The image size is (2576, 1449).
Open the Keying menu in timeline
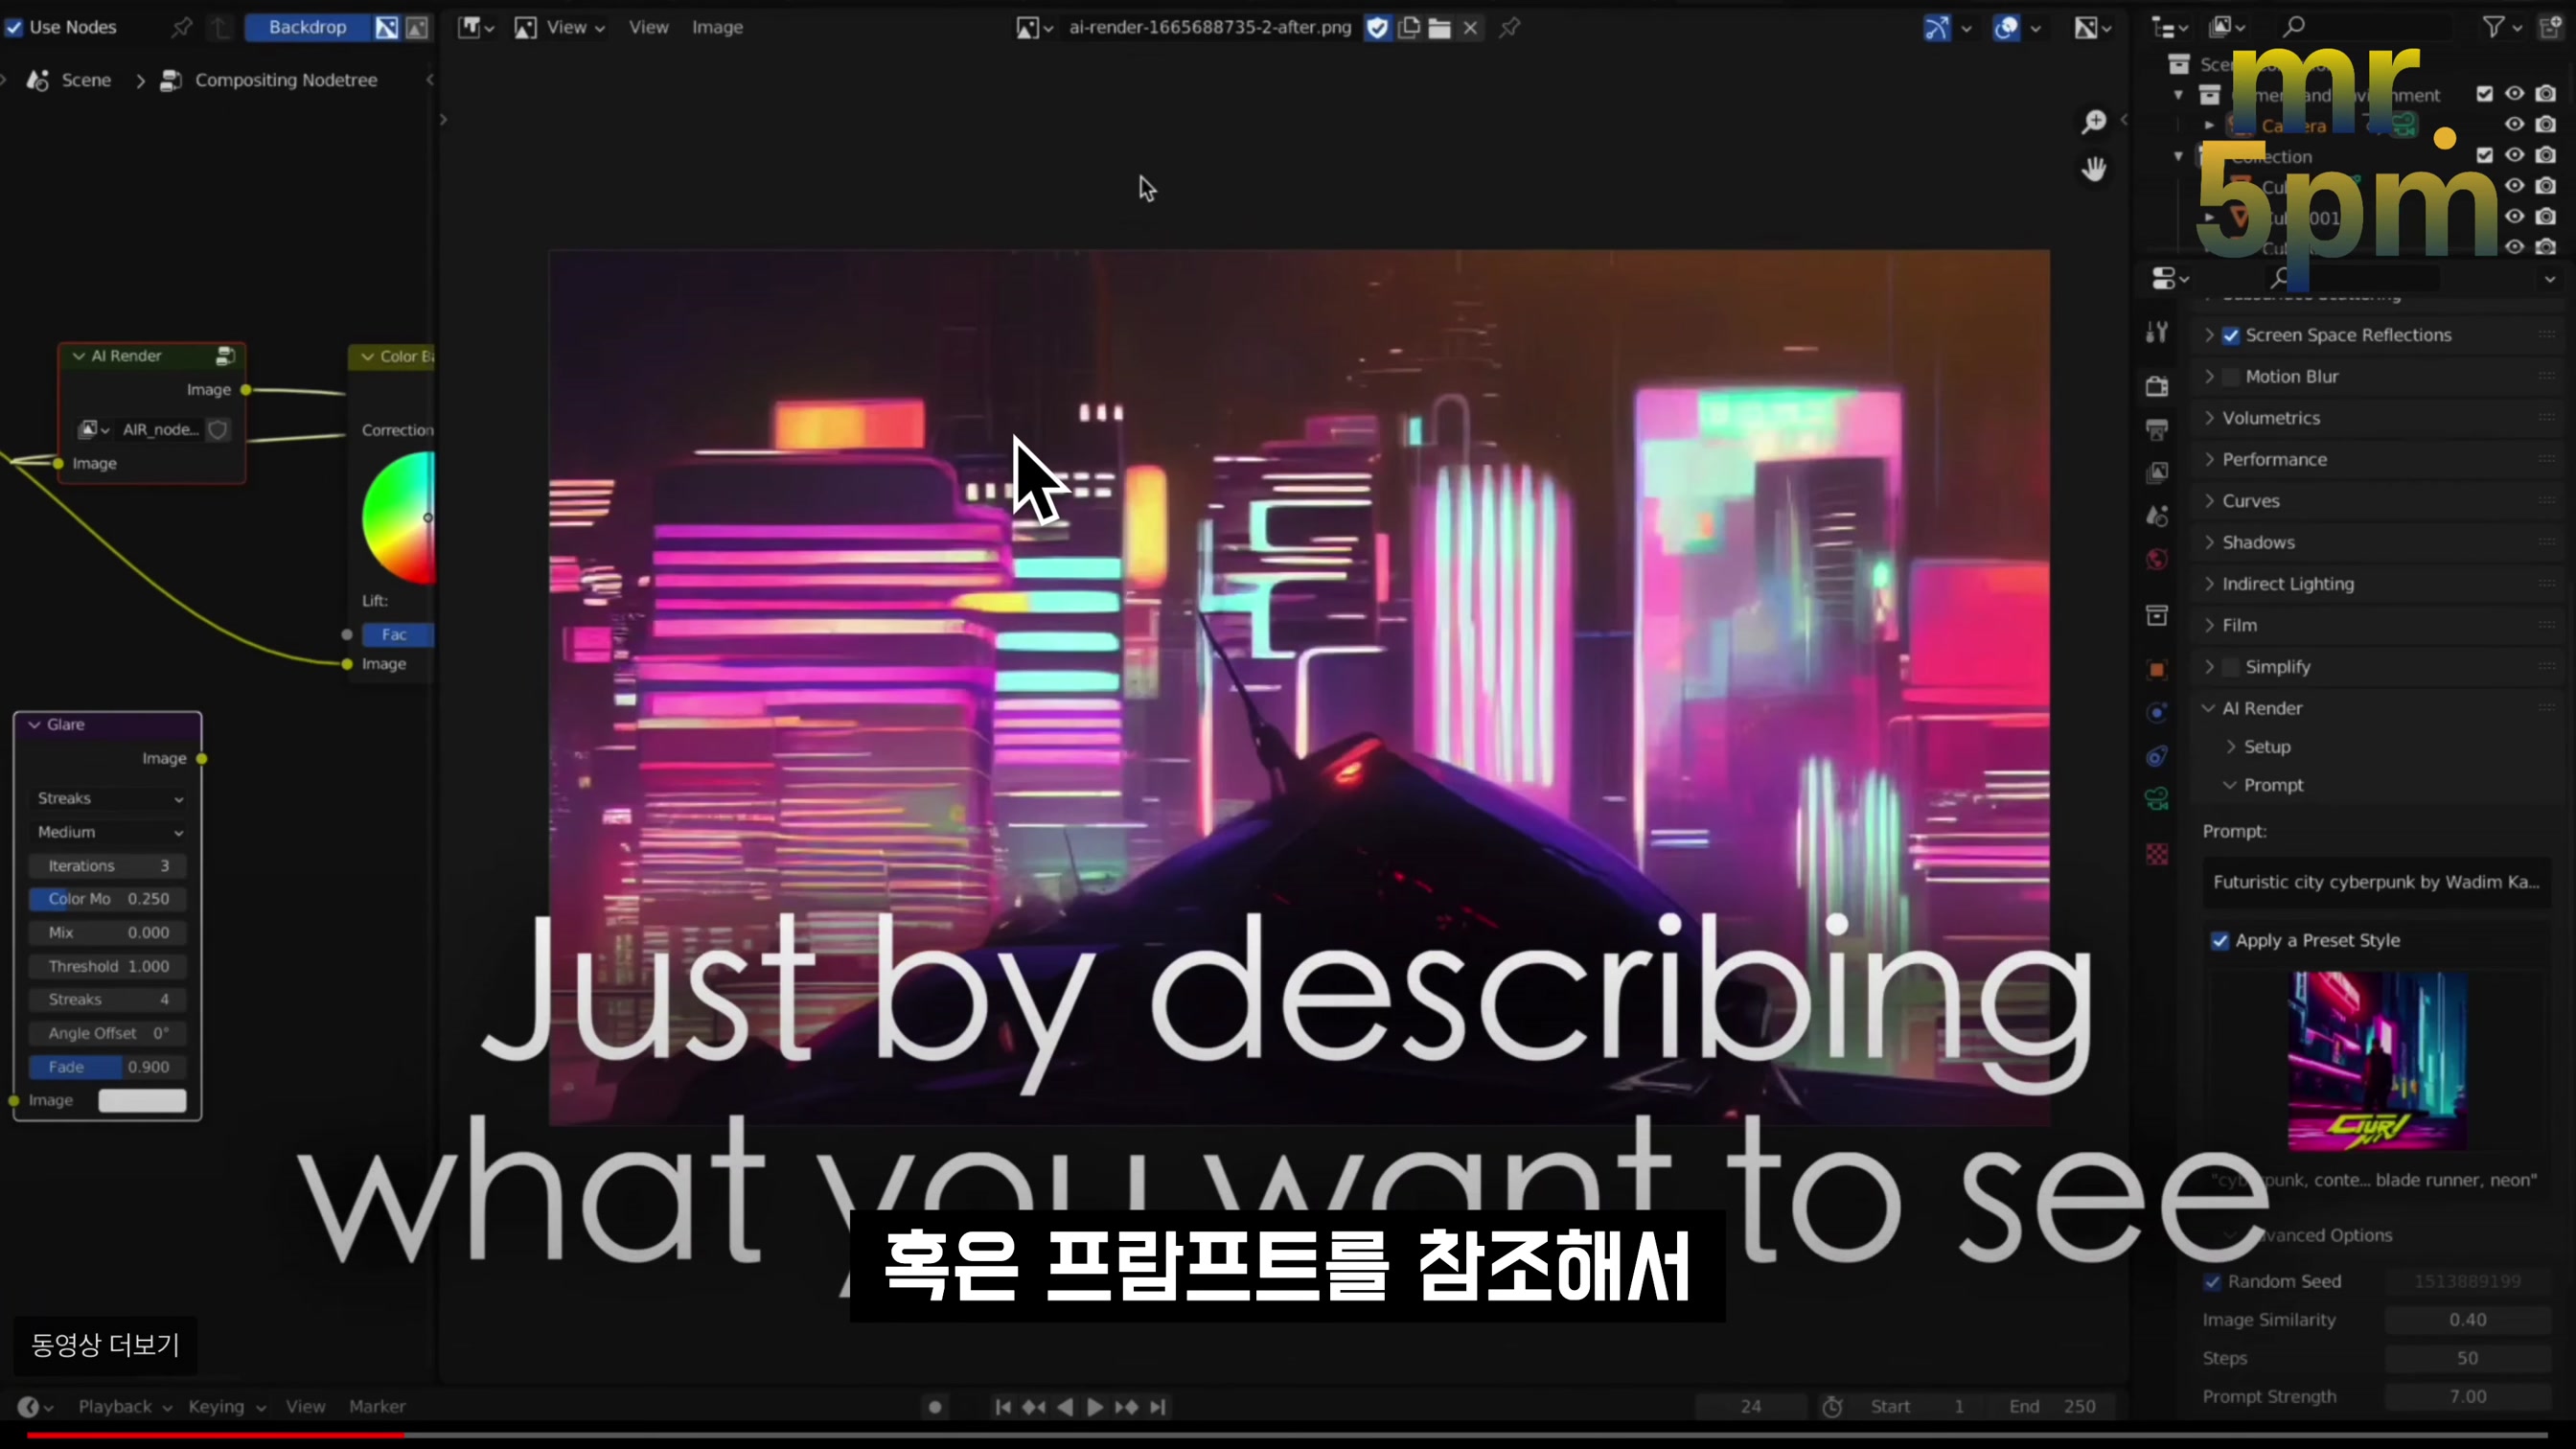[x=226, y=1406]
